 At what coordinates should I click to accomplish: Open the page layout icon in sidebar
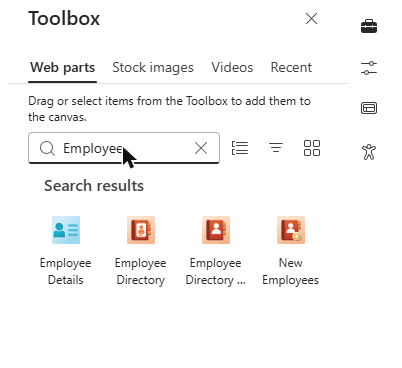(369, 108)
